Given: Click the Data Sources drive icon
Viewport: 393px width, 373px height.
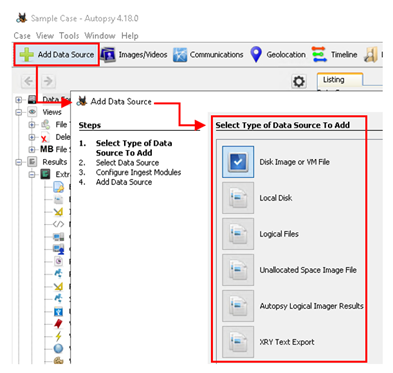Looking at the screenshot, I should (32, 100).
